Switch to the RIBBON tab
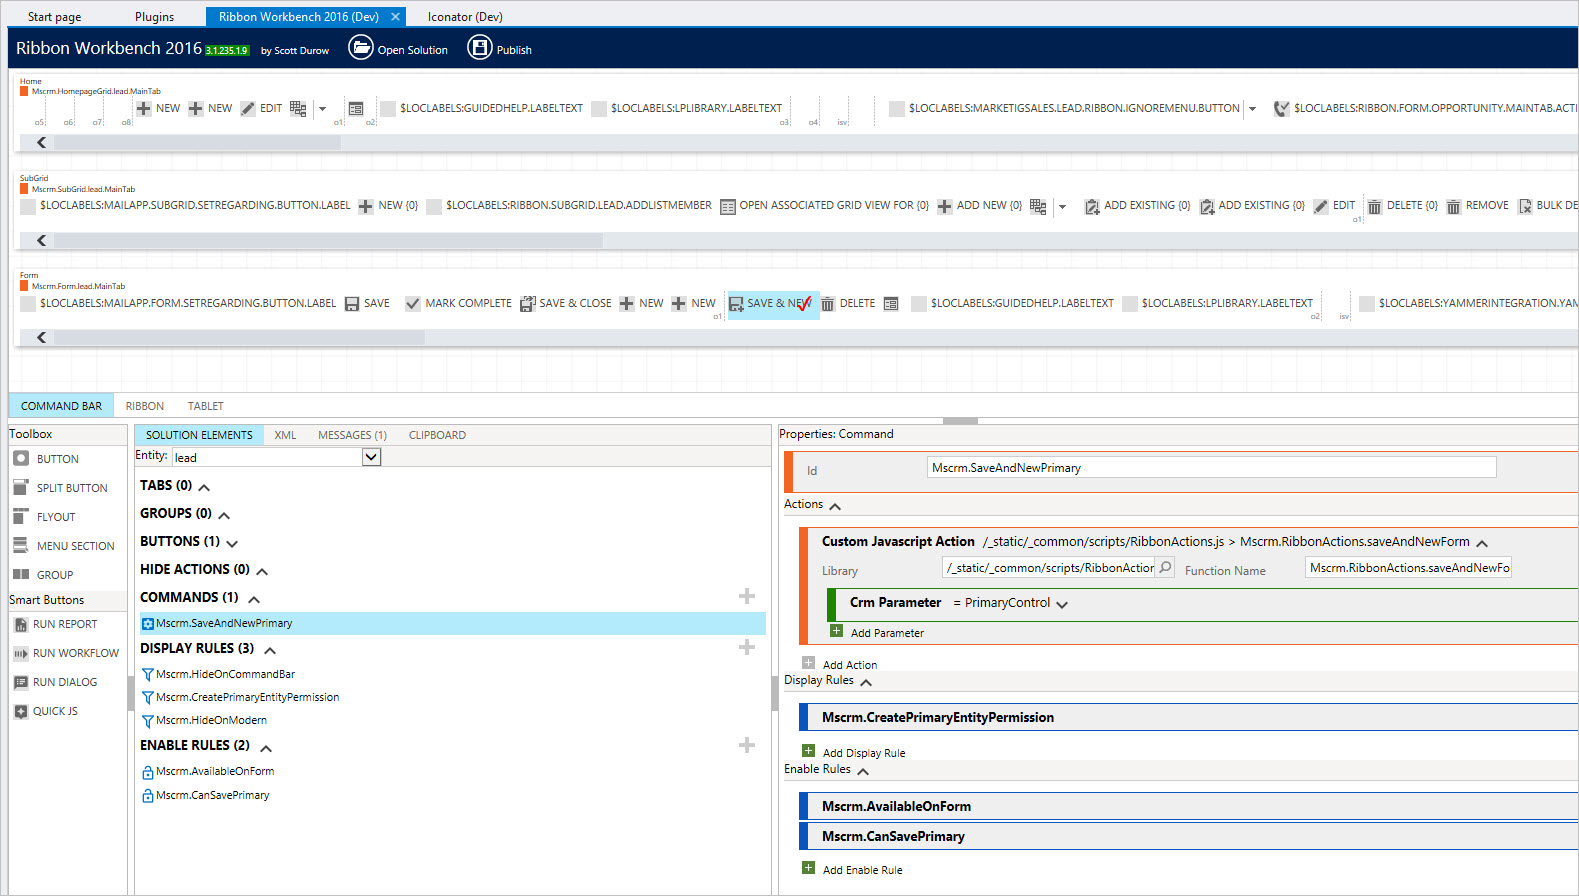Screen dimensions: 1579x896 [x=145, y=406]
